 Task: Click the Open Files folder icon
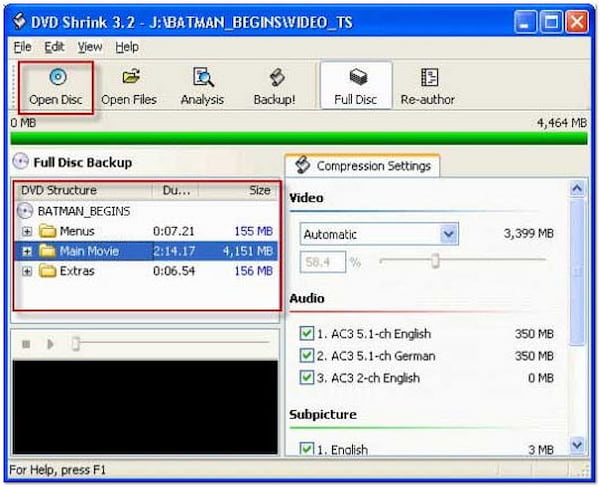click(x=131, y=77)
